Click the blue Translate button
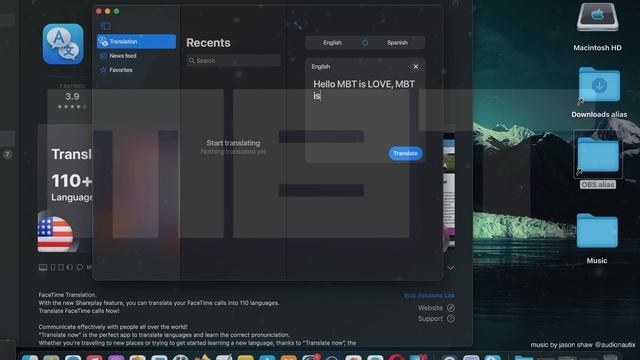The width and height of the screenshot is (640, 360). [x=405, y=153]
